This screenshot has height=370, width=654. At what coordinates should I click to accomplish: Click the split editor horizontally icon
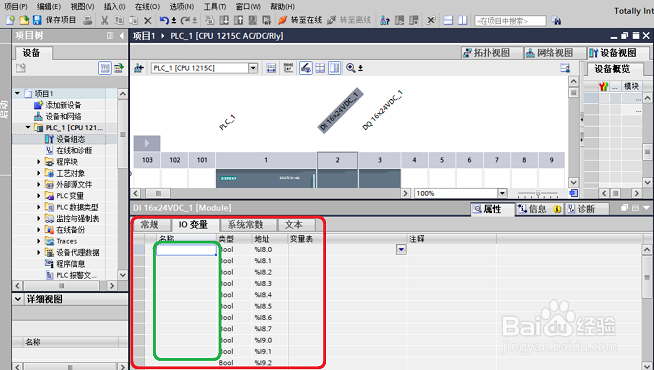pyautogui.click(x=448, y=20)
